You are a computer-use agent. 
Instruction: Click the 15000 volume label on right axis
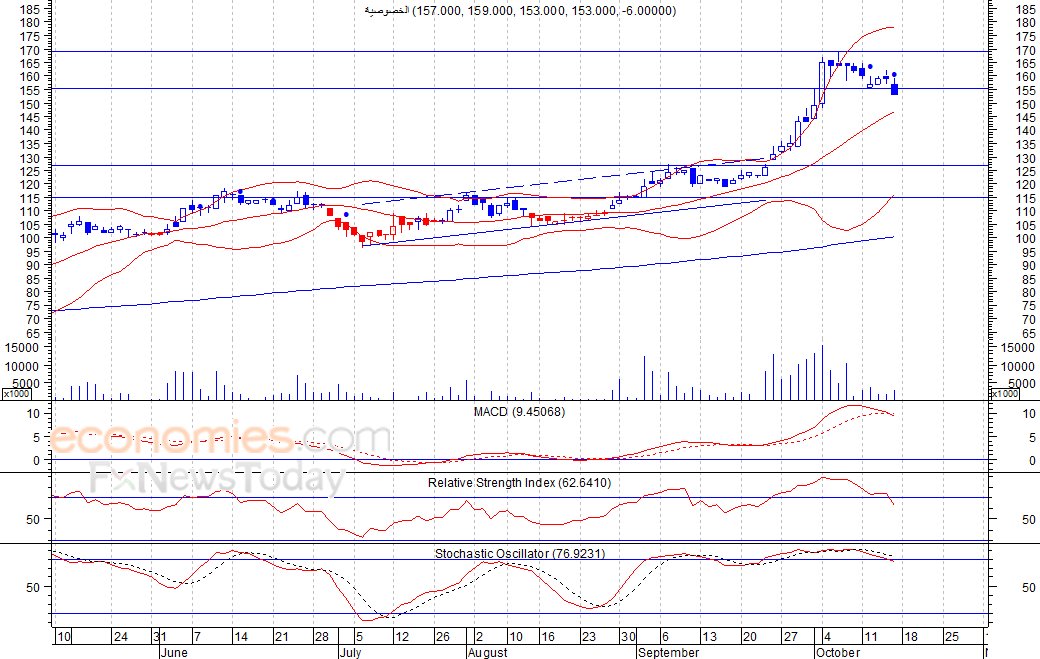click(1017, 347)
